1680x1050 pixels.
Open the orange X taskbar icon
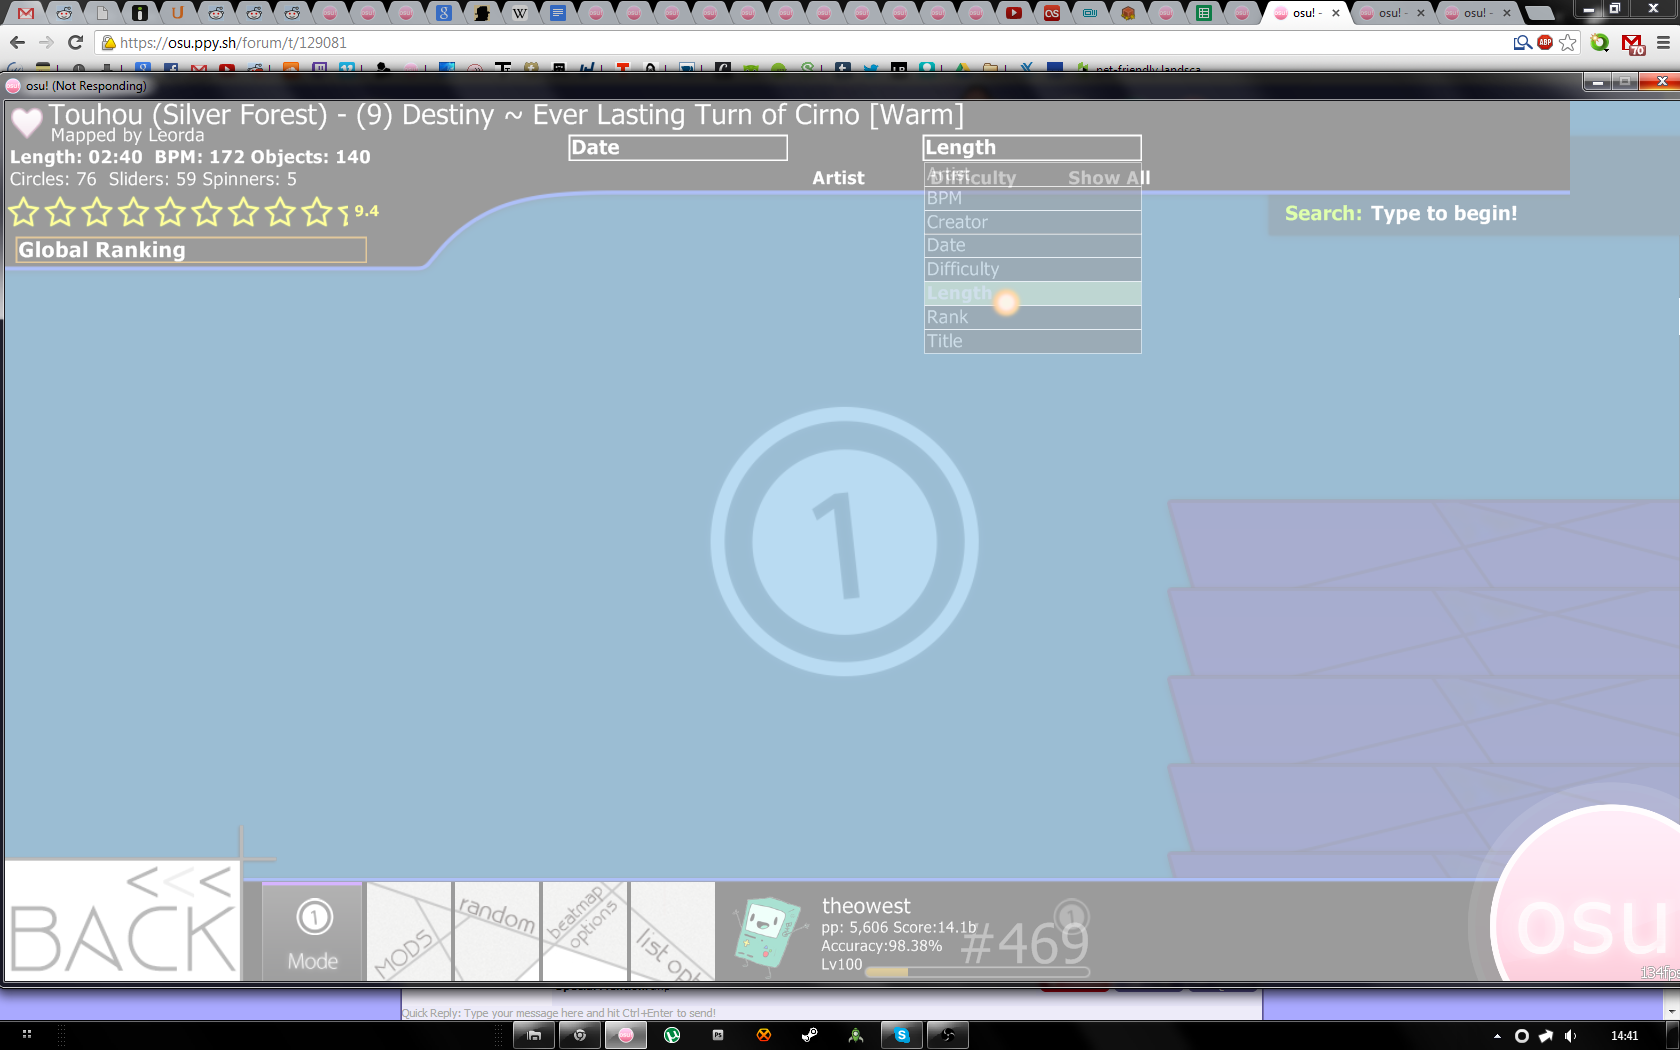pyautogui.click(x=764, y=1035)
